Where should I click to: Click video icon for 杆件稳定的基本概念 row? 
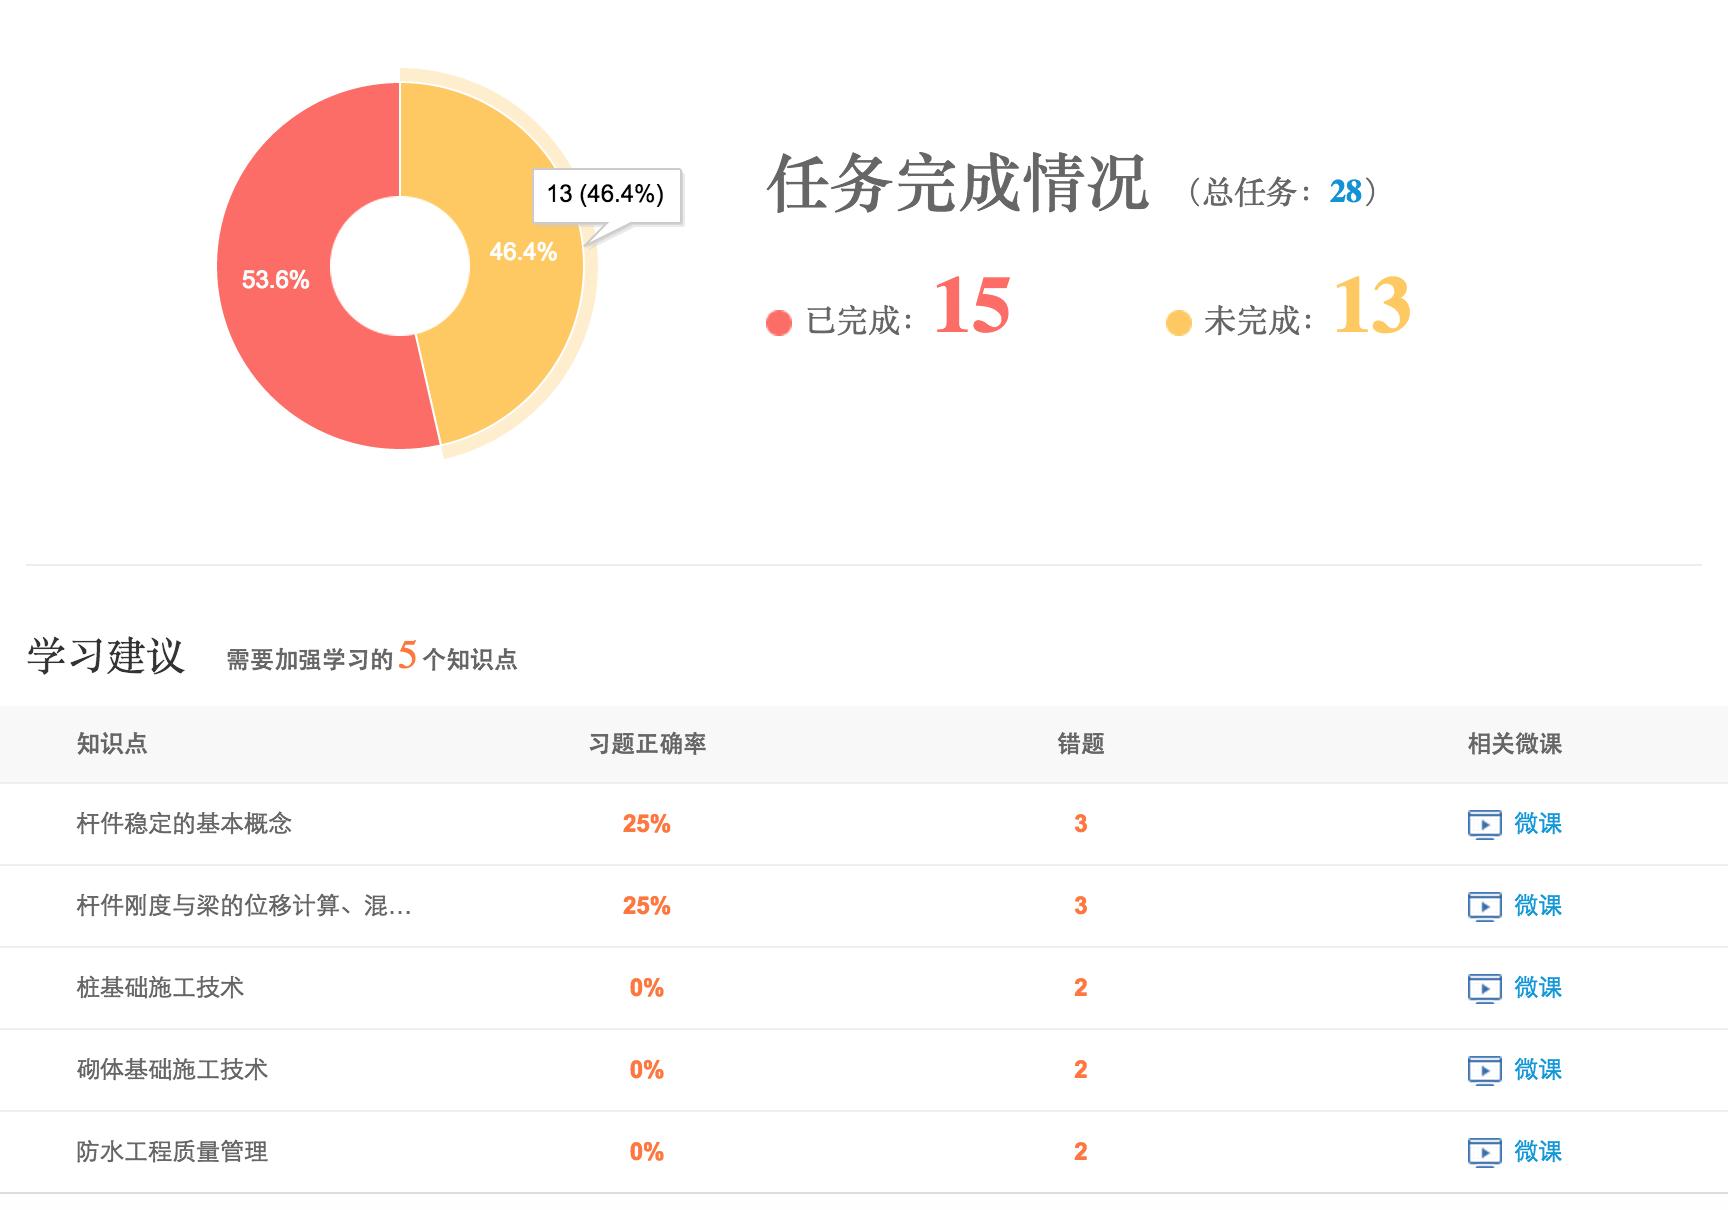[x=1484, y=825]
